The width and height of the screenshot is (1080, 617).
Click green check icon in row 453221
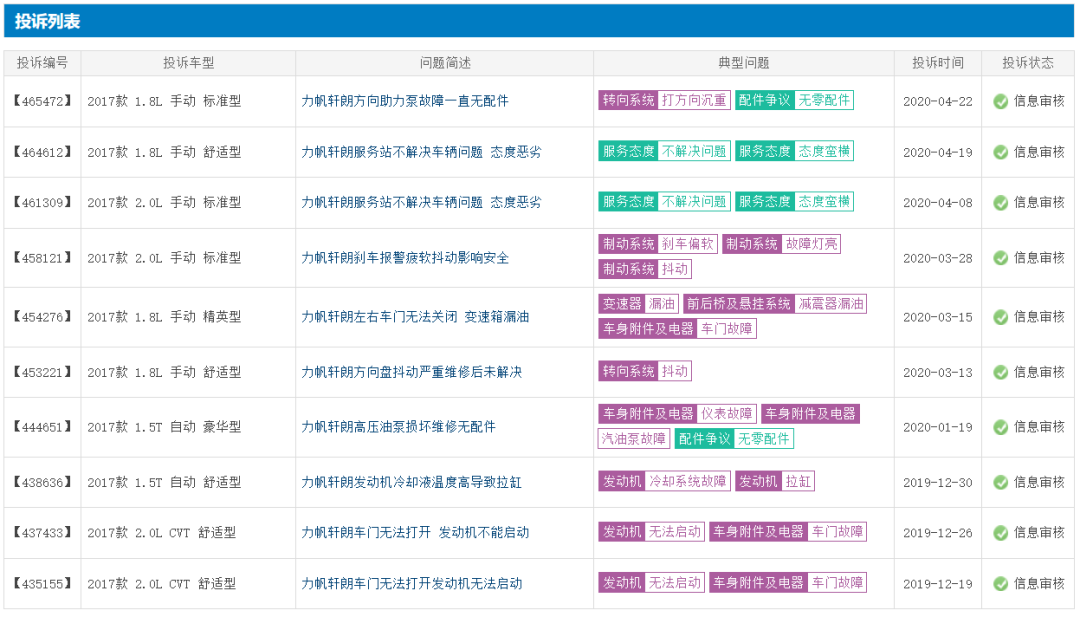pyautogui.click(x=1001, y=373)
